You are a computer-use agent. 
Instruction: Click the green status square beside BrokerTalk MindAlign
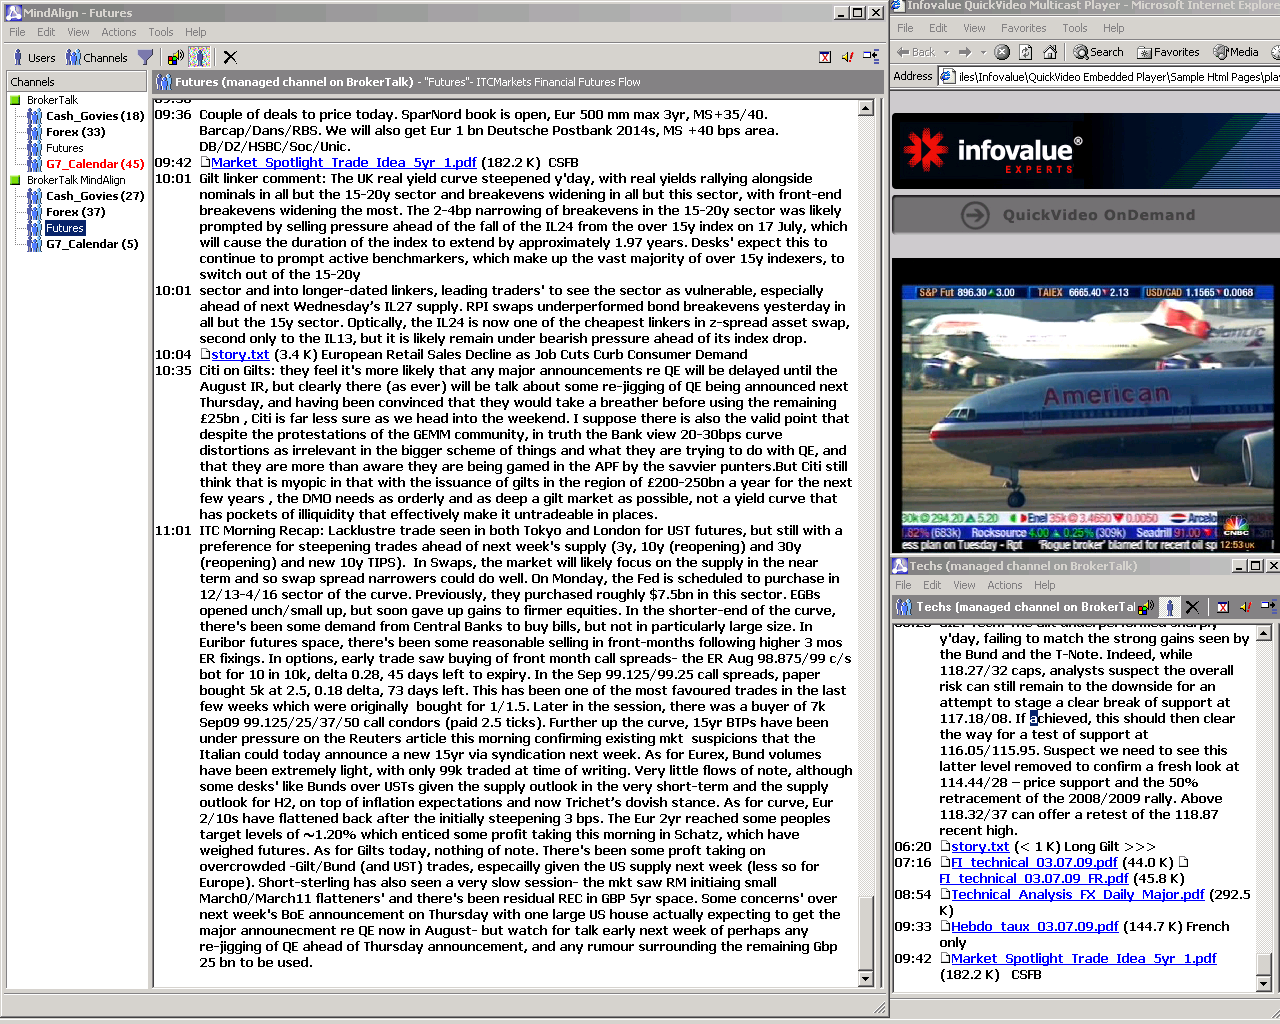15,180
